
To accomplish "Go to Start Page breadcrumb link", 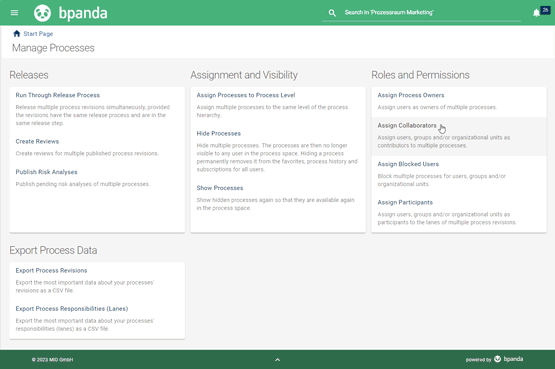I will [x=38, y=34].
